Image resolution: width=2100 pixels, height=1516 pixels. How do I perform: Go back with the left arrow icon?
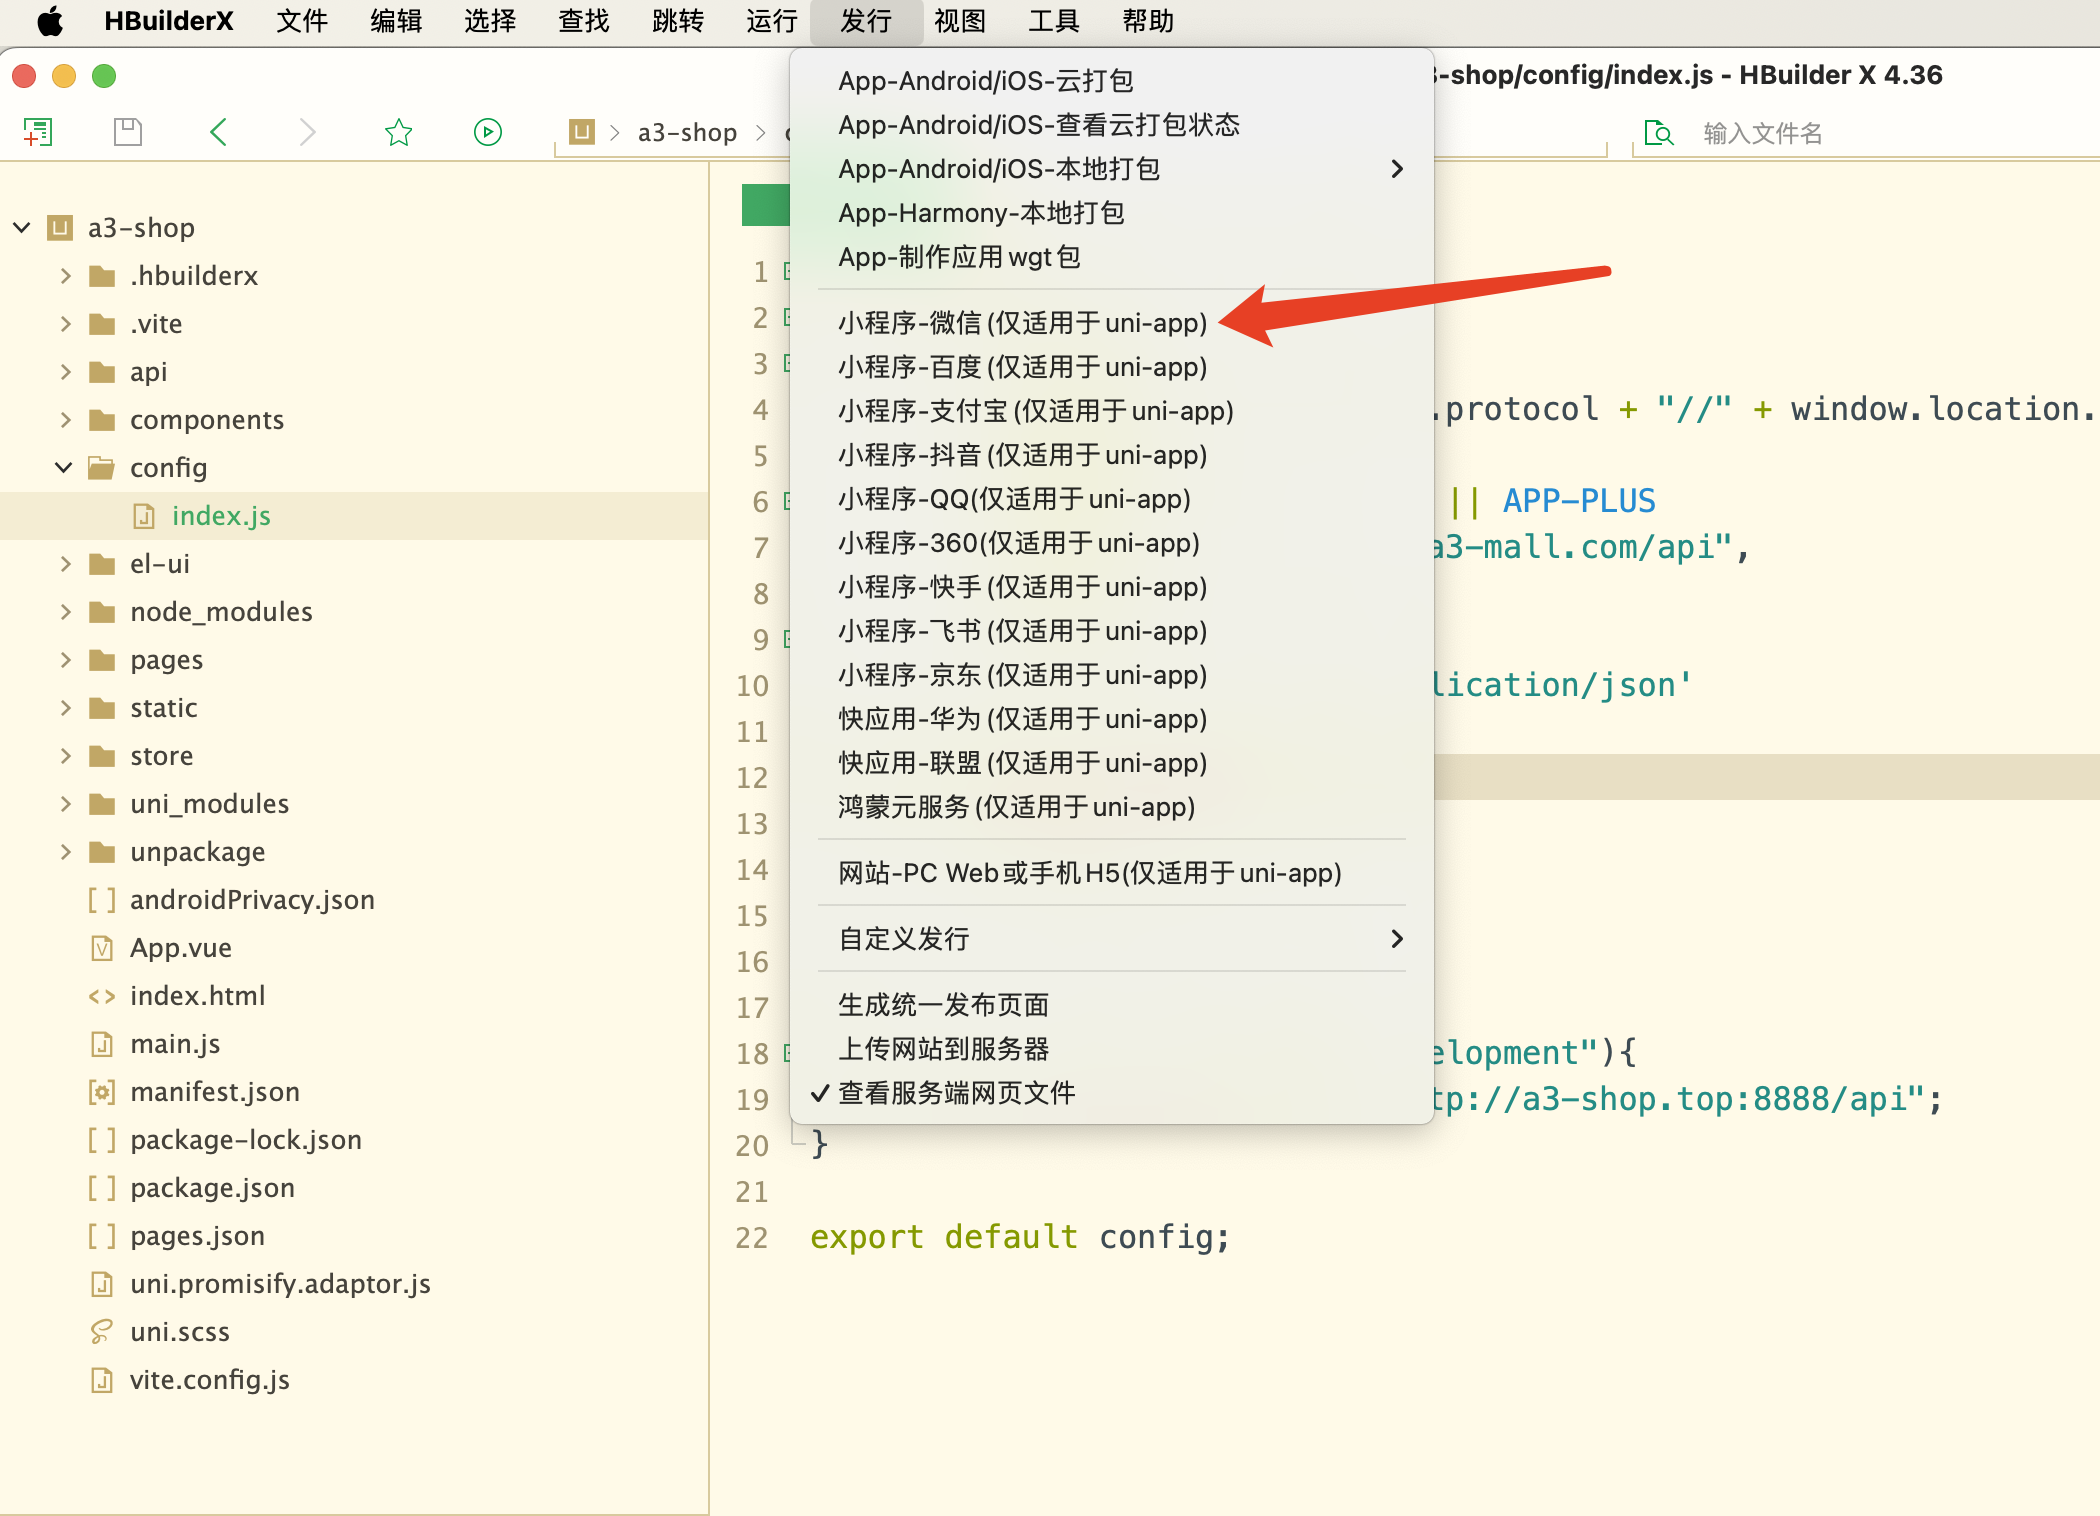pyautogui.click(x=218, y=132)
